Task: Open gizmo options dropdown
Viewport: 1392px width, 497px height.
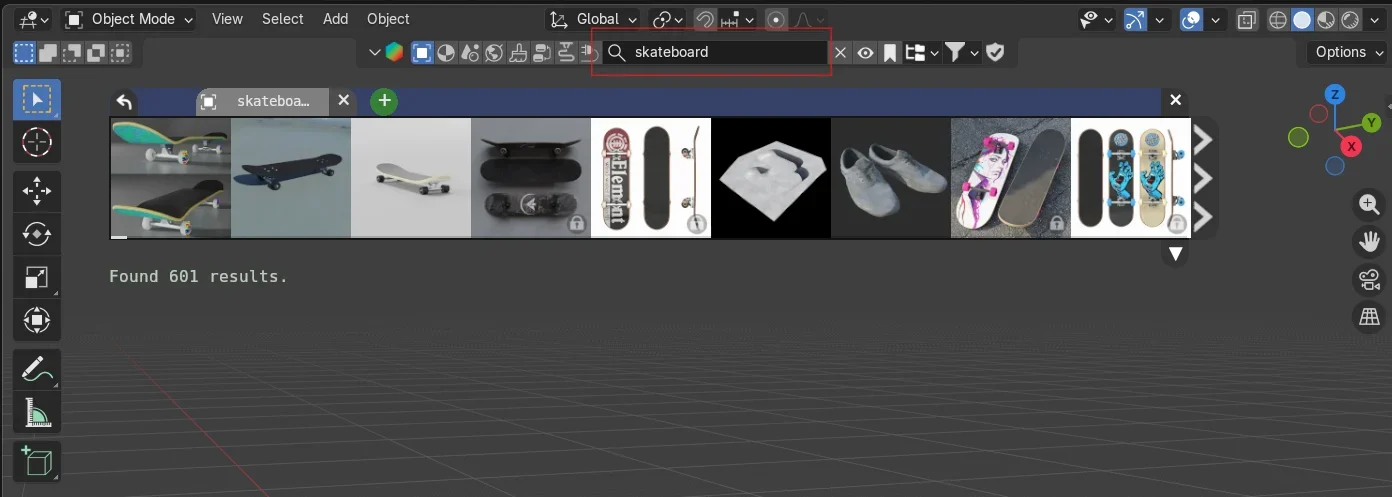Action: tap(1161, 19)
